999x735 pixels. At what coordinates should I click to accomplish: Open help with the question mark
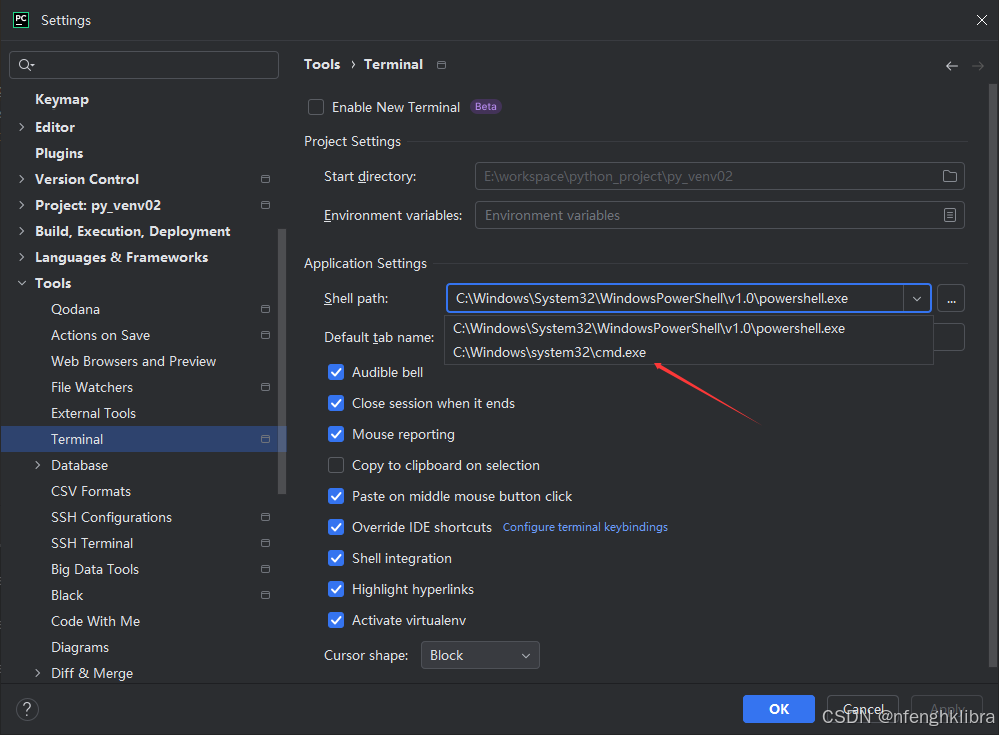pos(27,709)
